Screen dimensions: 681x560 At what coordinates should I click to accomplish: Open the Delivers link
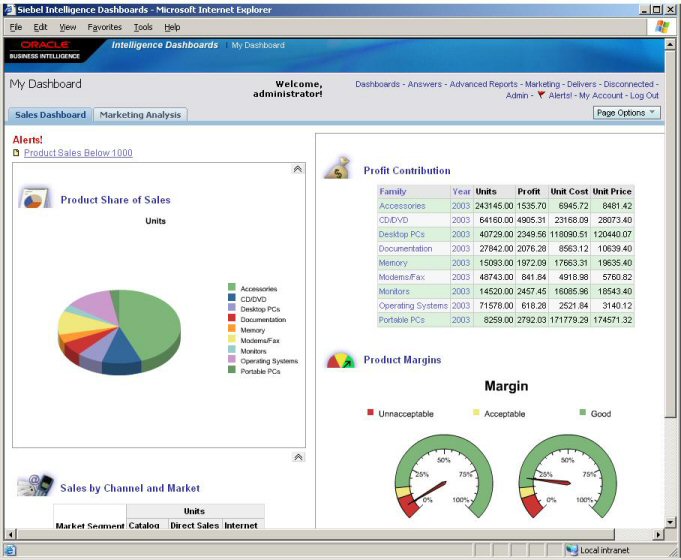pos(582,84)
